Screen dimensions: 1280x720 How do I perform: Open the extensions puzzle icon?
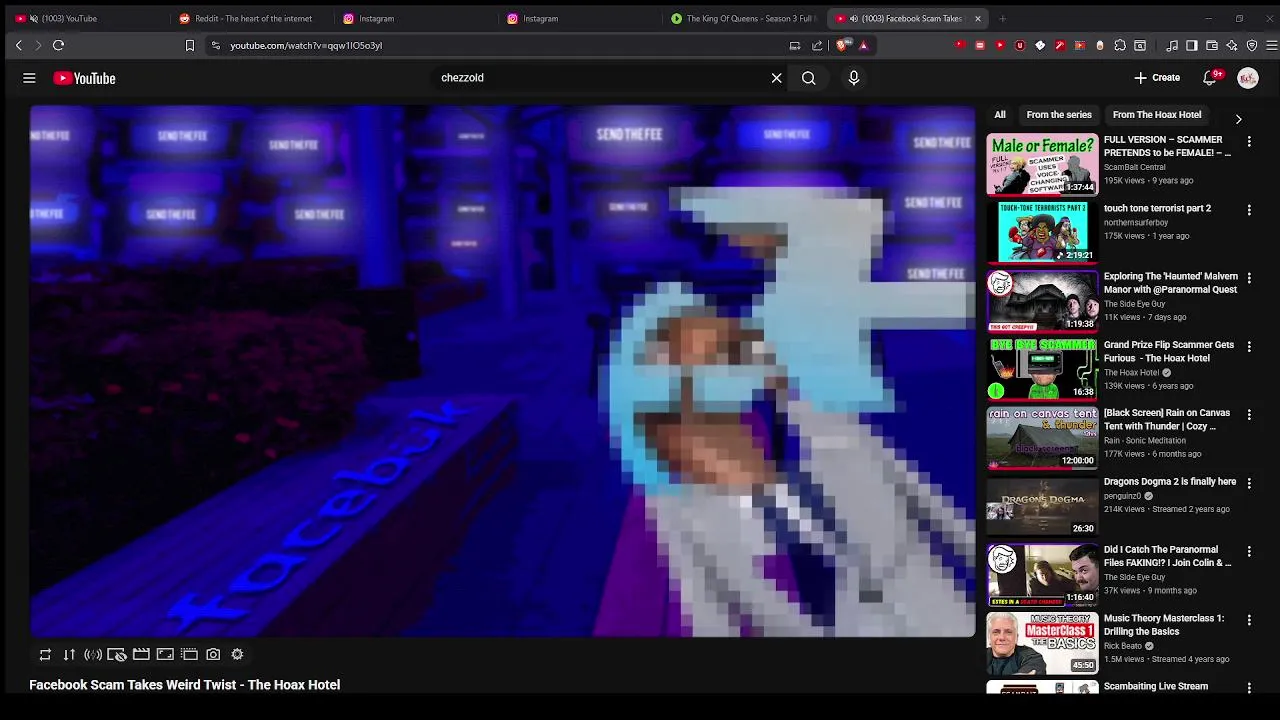click(x=1120, y=45)
